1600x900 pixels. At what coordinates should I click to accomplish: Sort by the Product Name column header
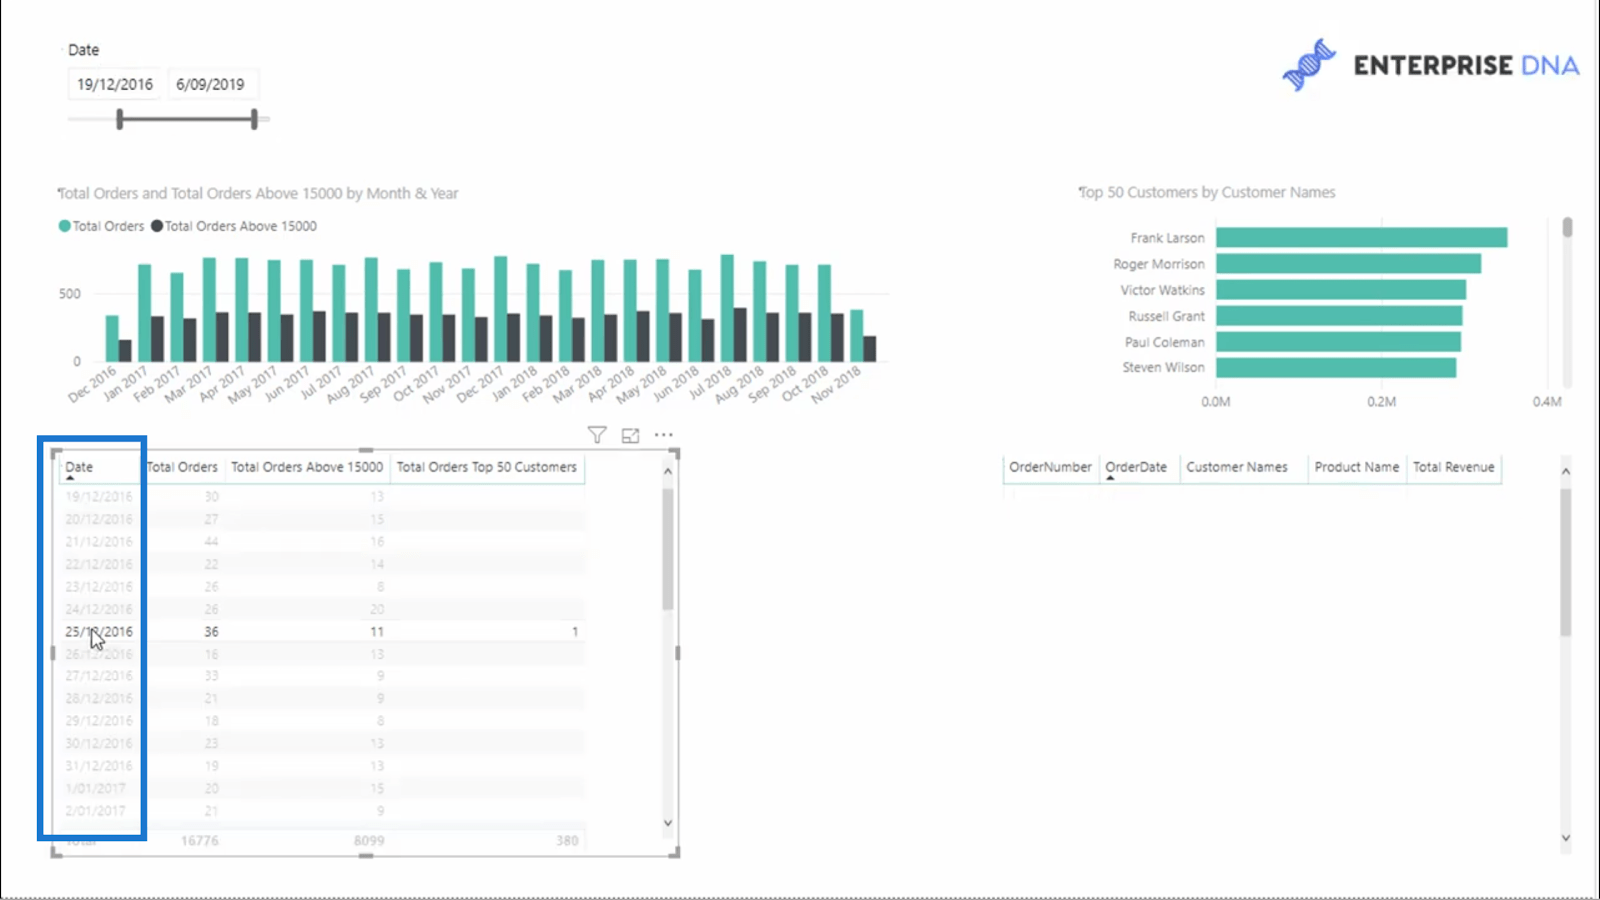point(1357,467)
